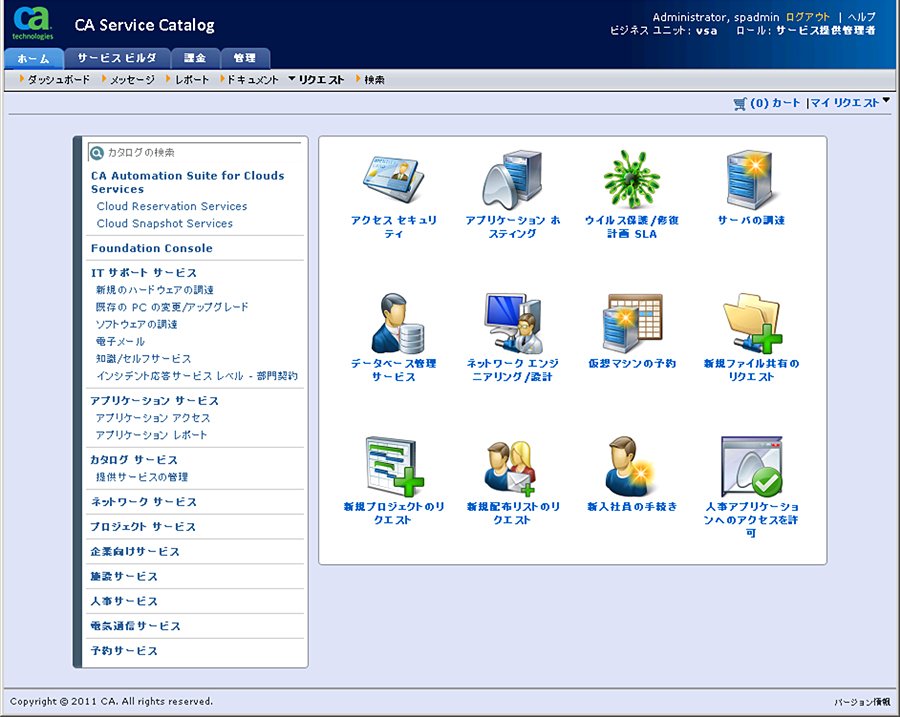
Task: Open the アプリケーション ホスティング server icon
Action: click(512, 179)
